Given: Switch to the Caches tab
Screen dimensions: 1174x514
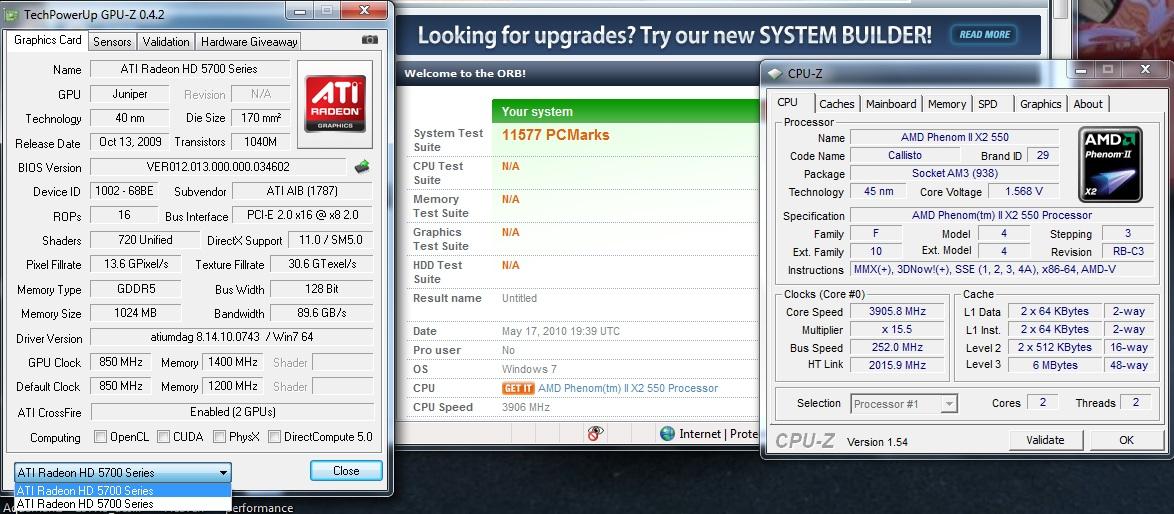Looking at the screenshot, I should [836, 104].
